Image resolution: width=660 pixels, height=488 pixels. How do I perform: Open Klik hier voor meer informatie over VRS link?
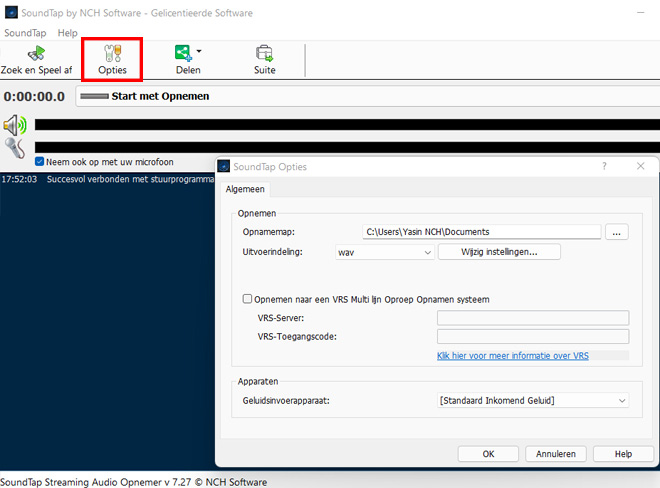(512, 356)
